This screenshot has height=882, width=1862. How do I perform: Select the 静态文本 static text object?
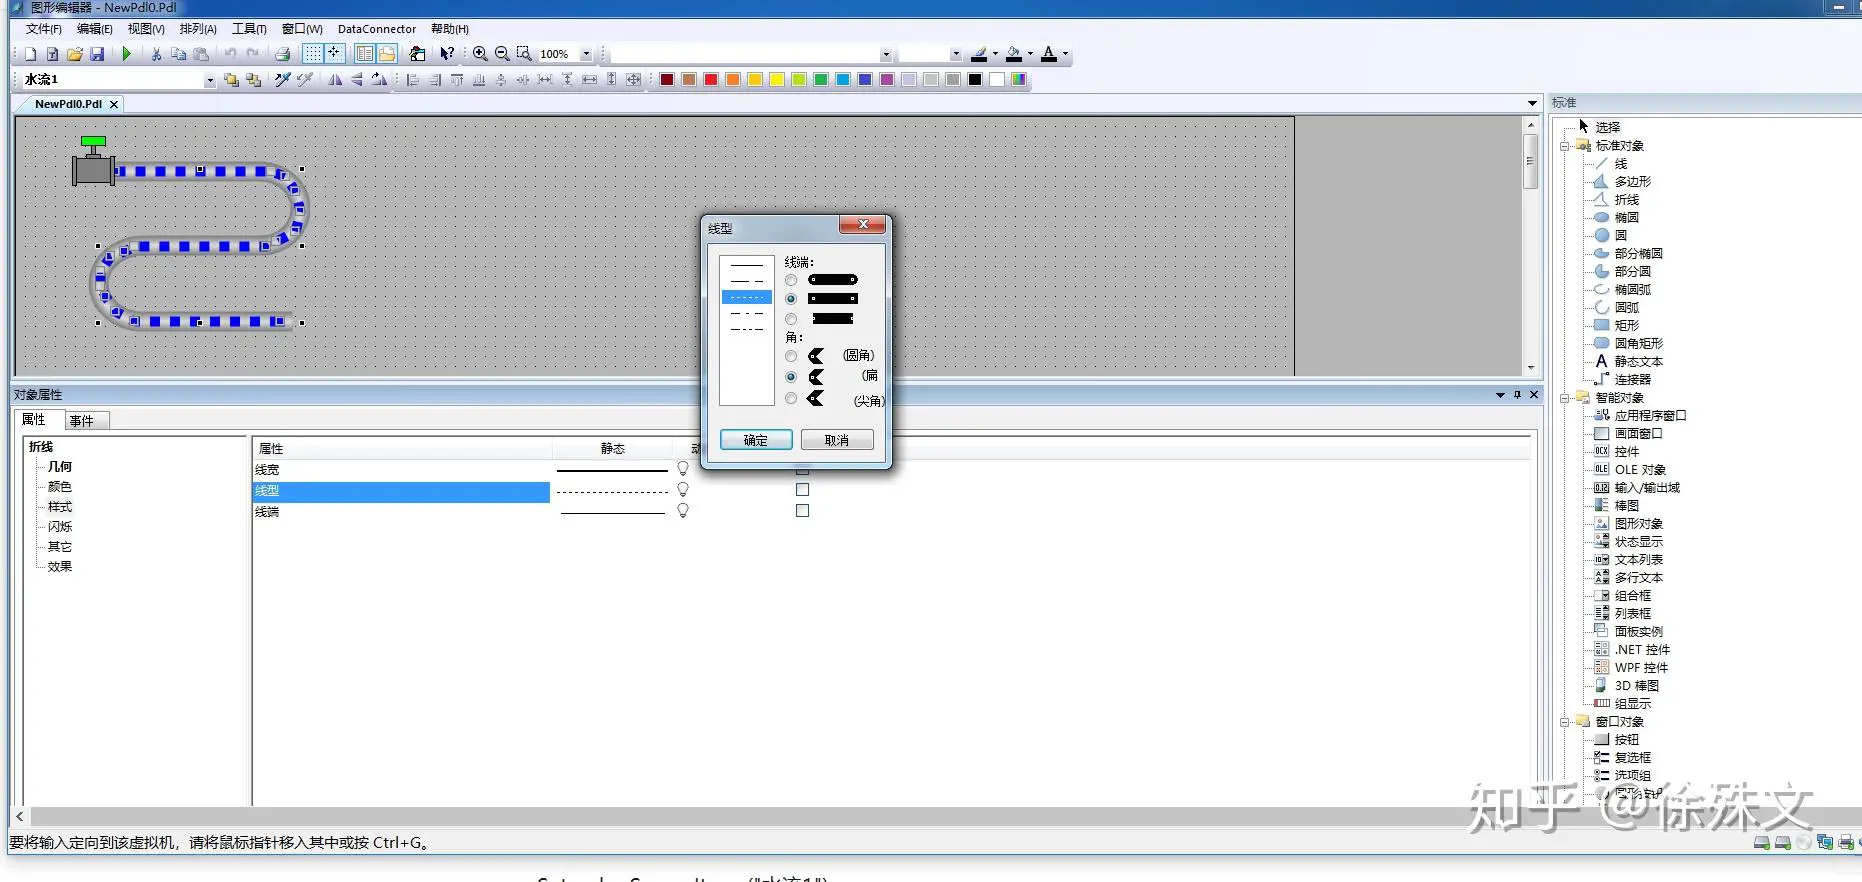(1637, 362)
